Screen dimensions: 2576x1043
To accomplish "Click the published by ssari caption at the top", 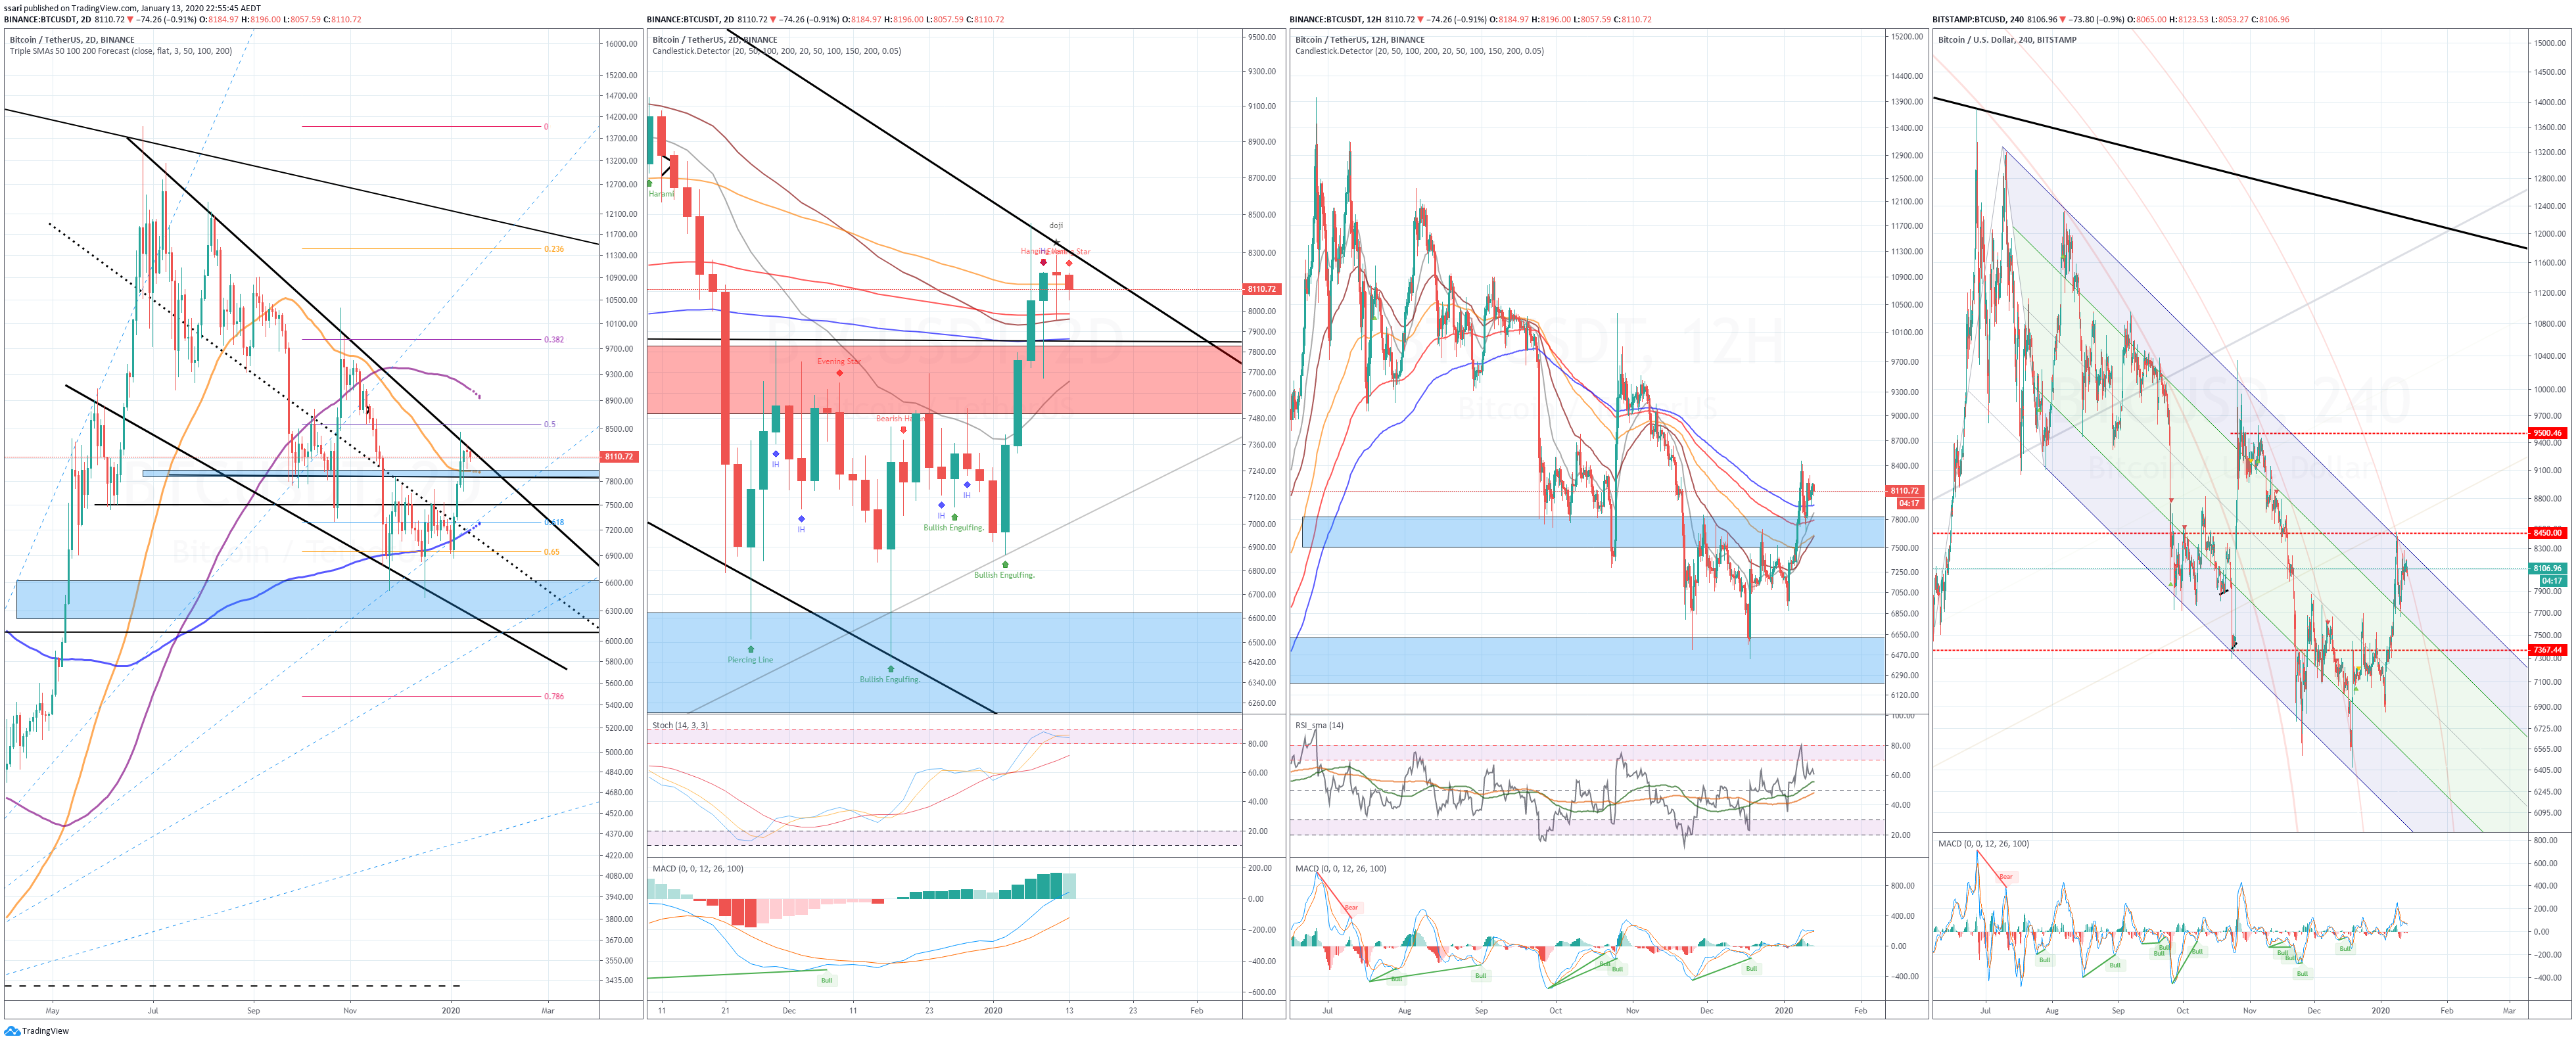I will (132, 8).
